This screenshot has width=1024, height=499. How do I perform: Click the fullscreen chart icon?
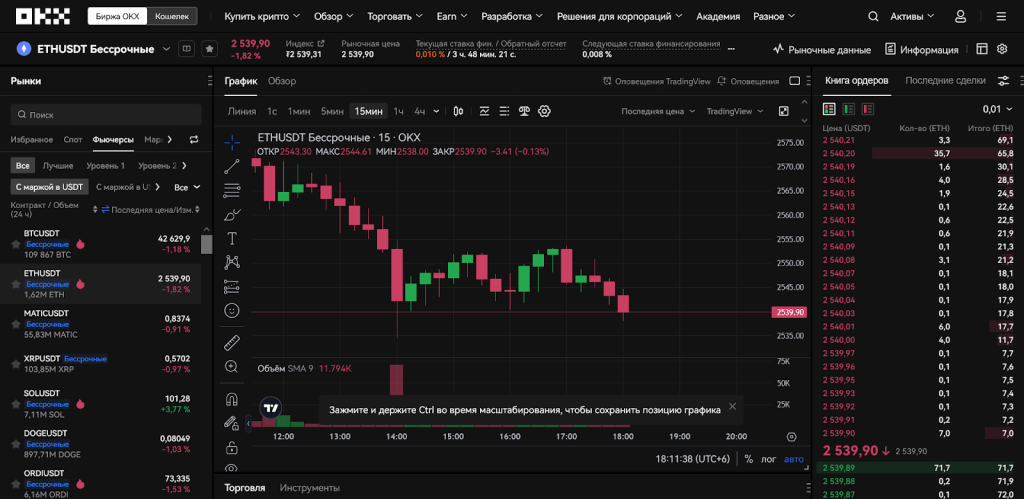[784, 111]
